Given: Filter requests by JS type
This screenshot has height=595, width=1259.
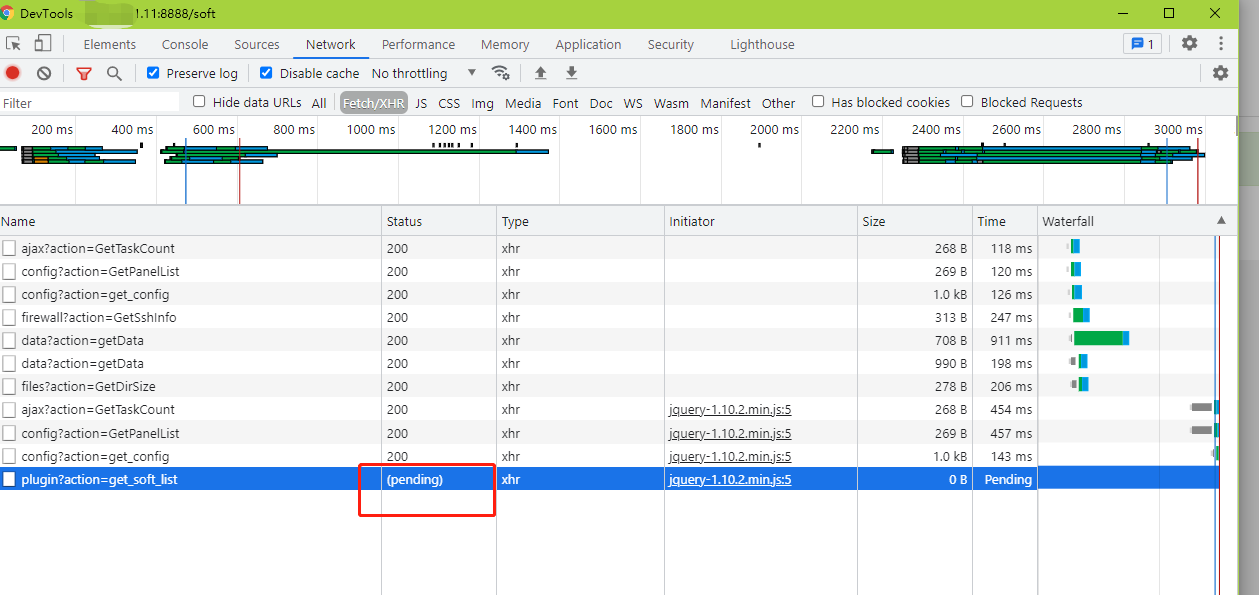Looking at the screenshot, I should coord(421,103).
